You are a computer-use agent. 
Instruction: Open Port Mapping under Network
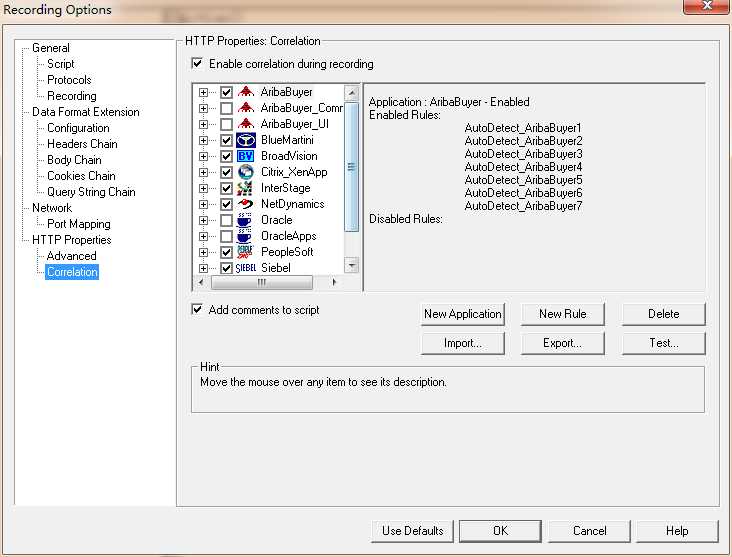pos(79,224)
